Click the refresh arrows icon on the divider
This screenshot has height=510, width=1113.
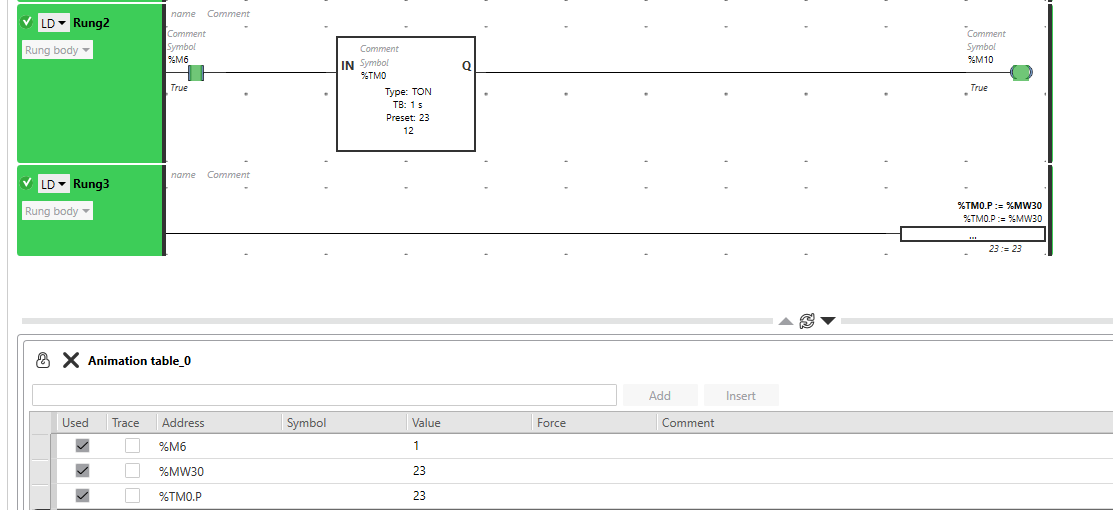[x=806, y=321]
